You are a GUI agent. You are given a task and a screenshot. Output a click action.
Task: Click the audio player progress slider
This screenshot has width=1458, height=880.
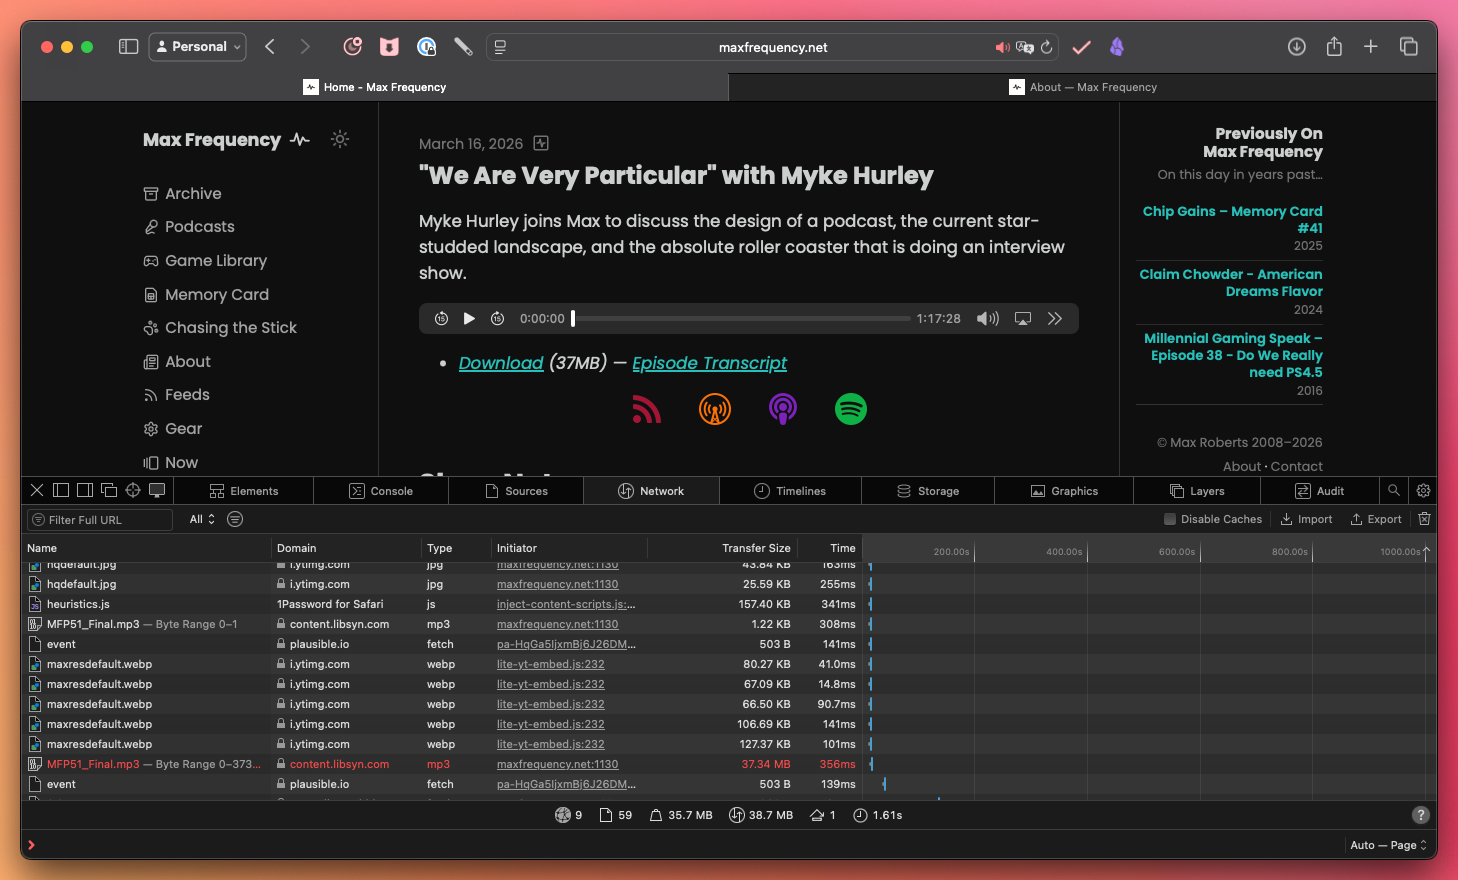[x=740, y=319]
